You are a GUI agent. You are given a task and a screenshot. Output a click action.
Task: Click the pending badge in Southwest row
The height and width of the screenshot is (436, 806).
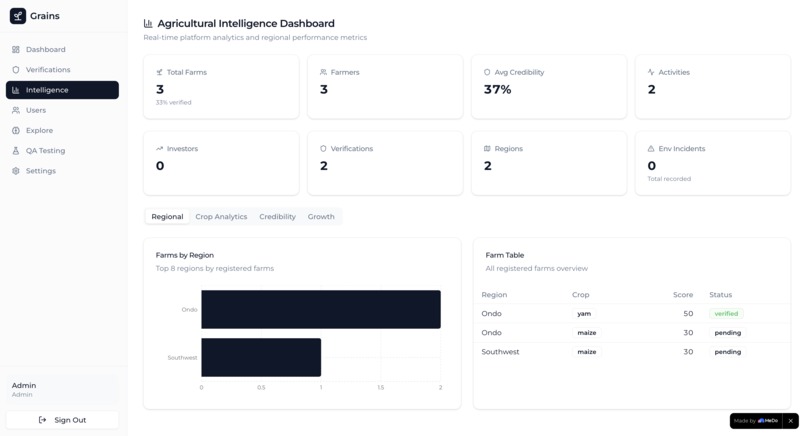click(x=727, y=352)
